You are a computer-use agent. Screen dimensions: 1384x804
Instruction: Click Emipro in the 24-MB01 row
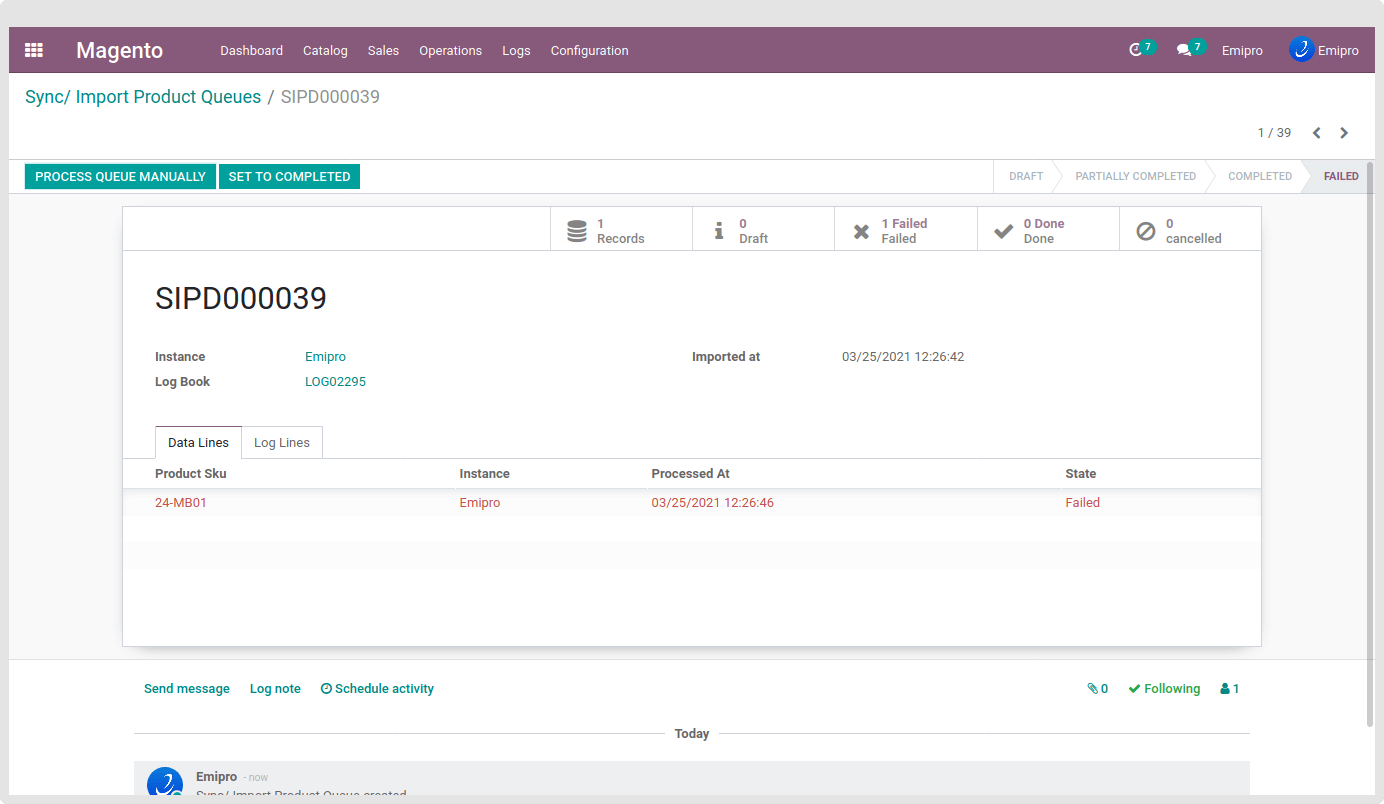pos(480,503)
